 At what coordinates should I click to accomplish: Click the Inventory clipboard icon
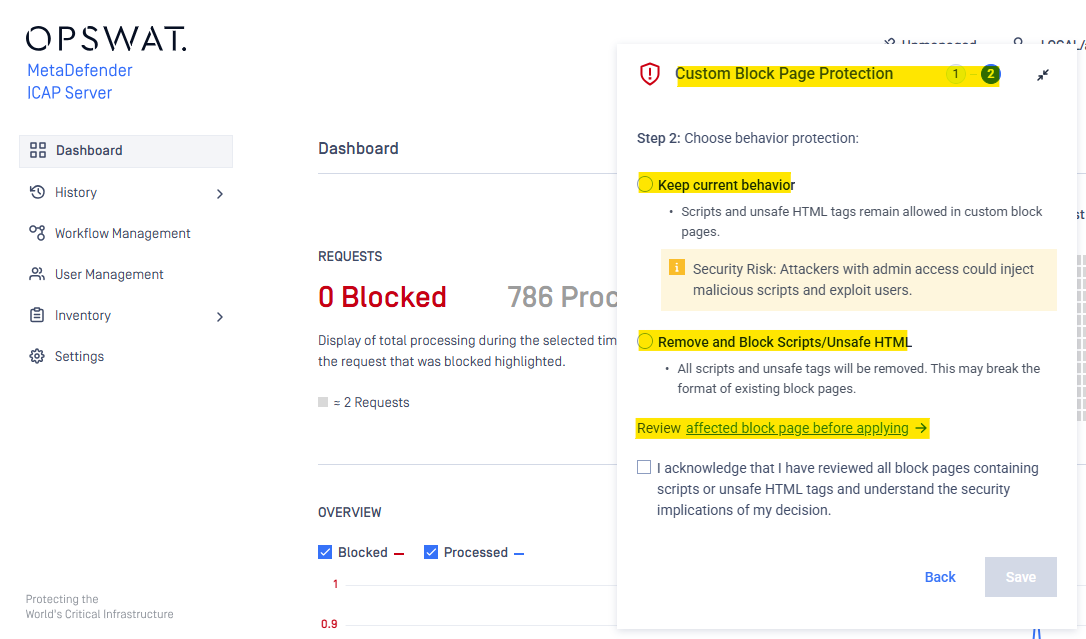coord(38,315)
